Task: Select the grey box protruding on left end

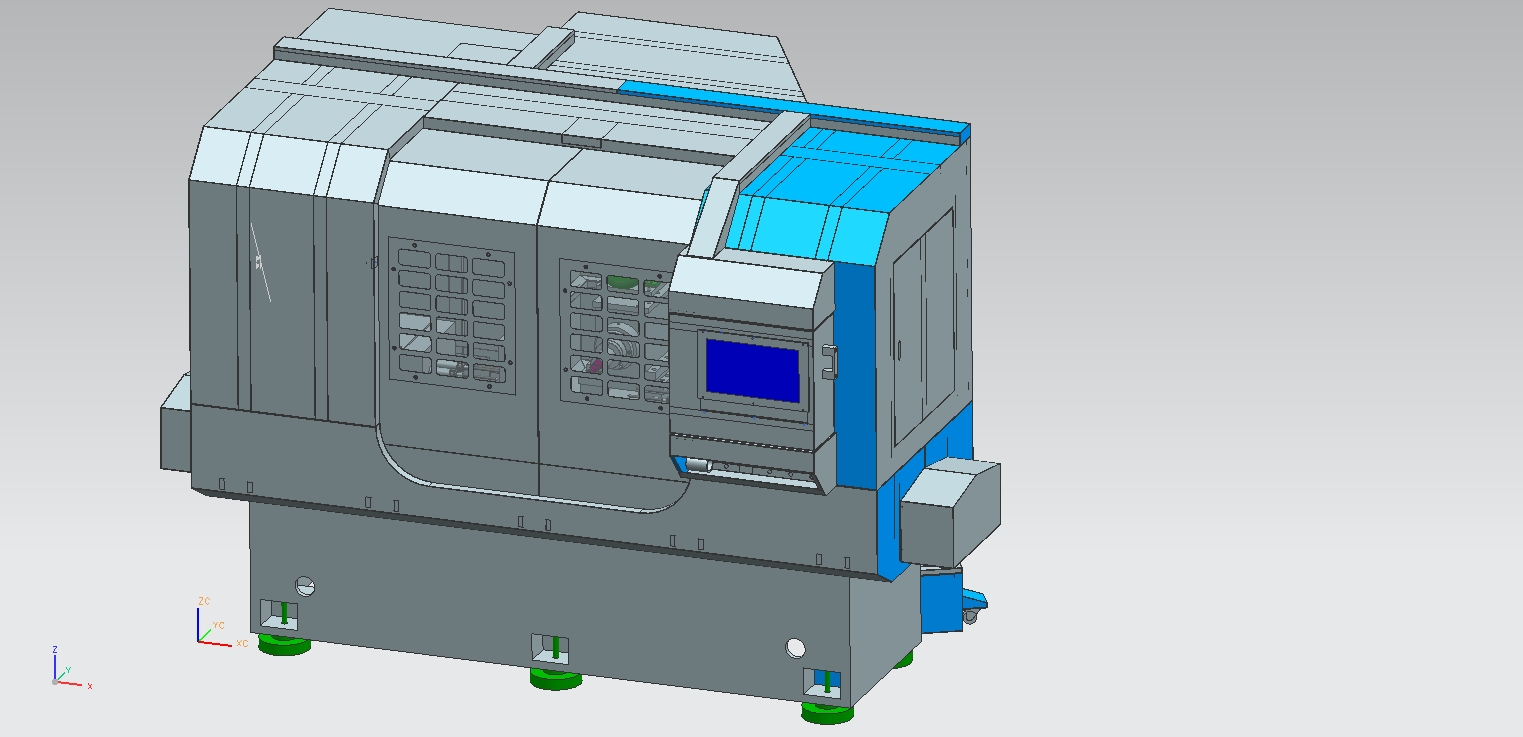Action: pos(176,422)
